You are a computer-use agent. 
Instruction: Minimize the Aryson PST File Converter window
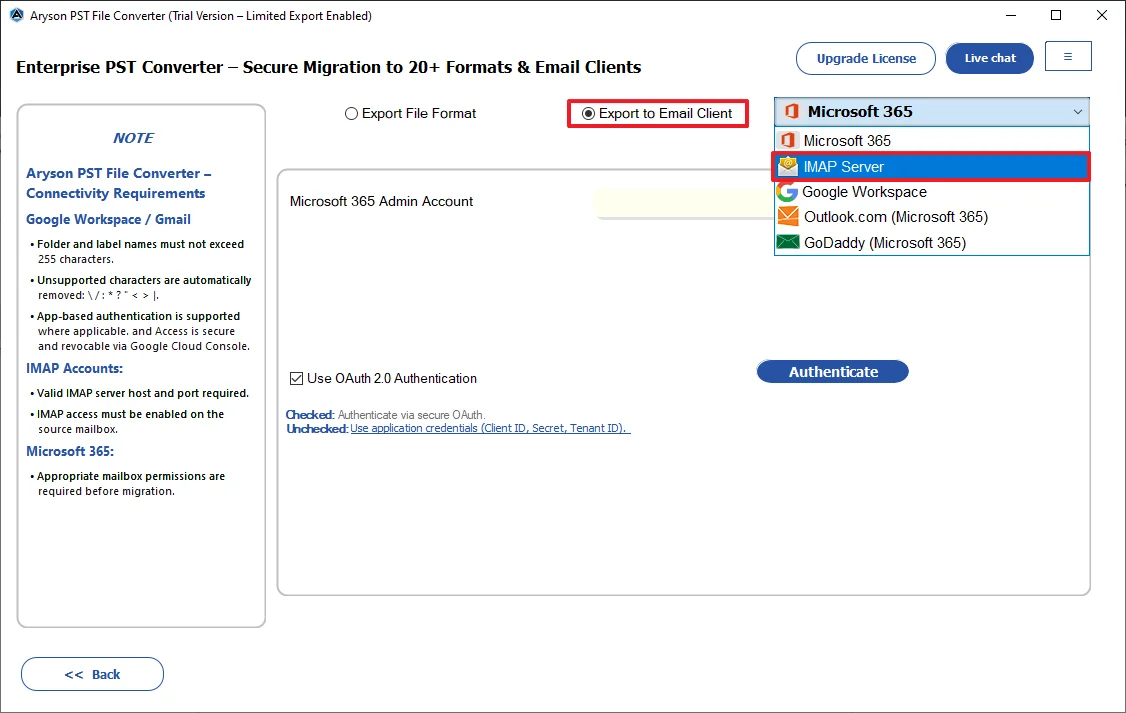pyautogui.click(x=1010, y=15)
